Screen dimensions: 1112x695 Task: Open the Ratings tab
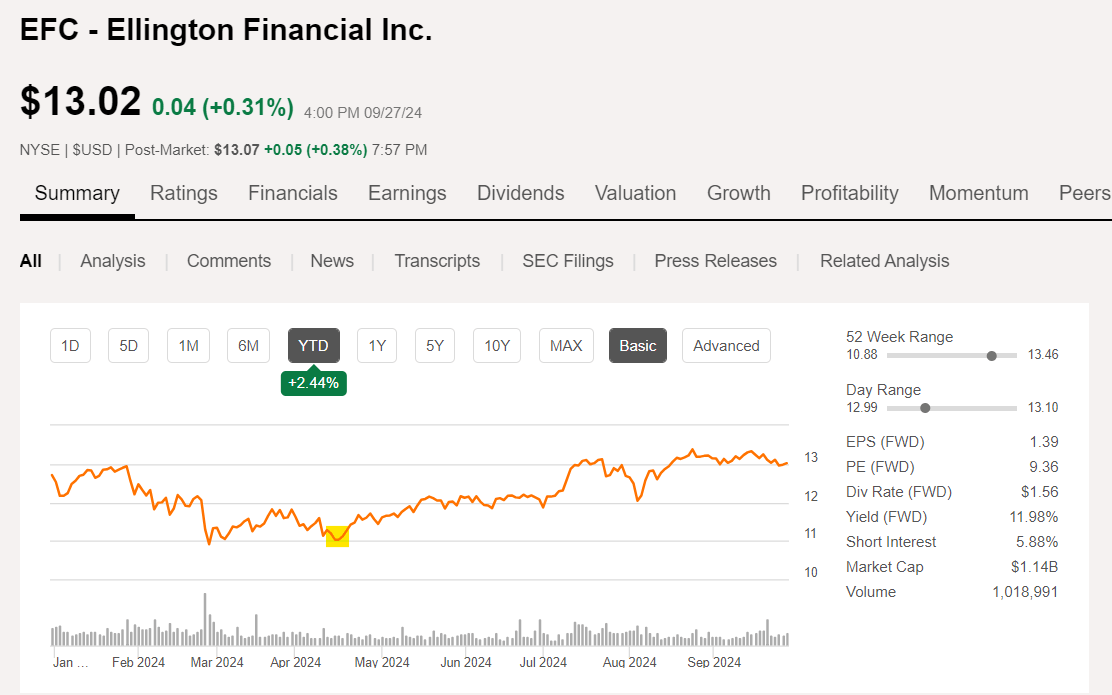tap(184, 193)
